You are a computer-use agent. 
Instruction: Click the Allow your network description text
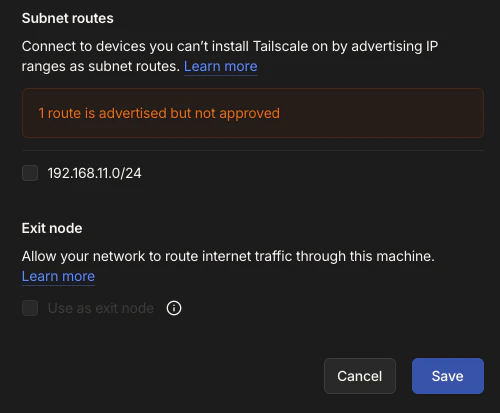click(x=228, y=256)
